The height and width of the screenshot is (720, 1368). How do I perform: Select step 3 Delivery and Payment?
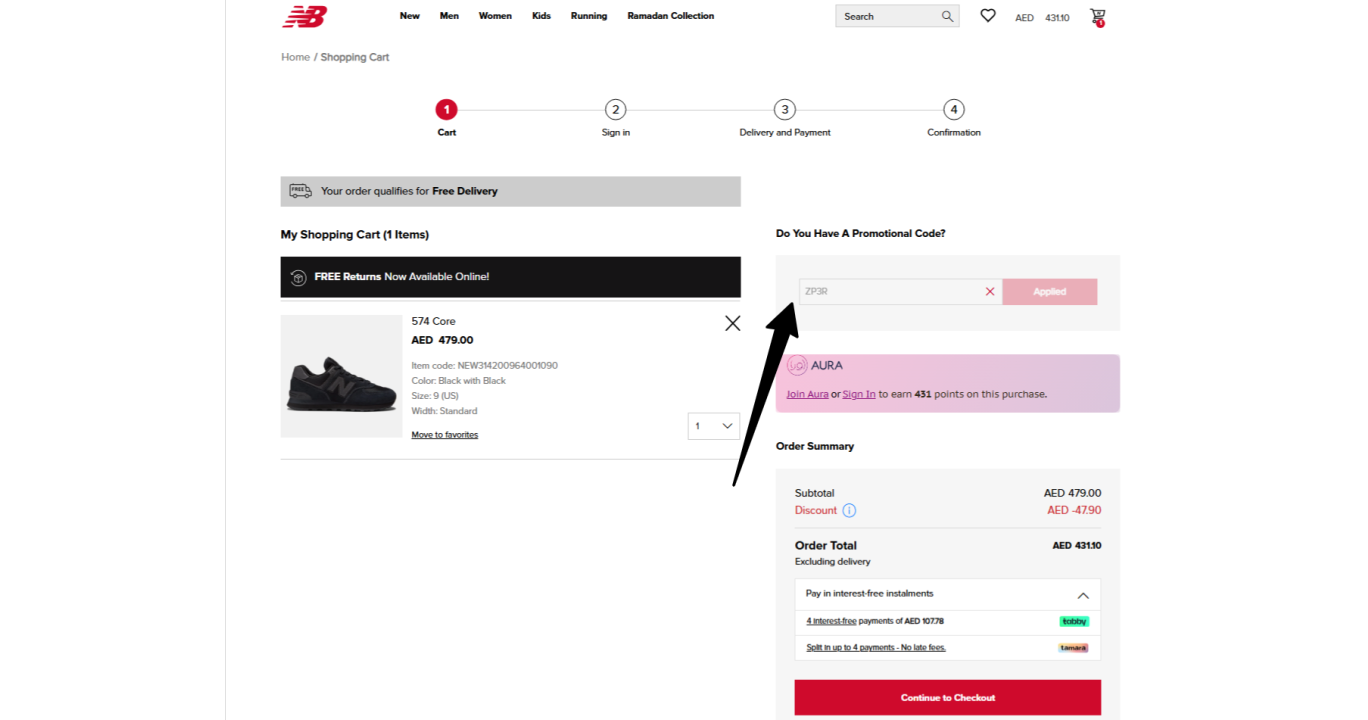pos(785,110)
